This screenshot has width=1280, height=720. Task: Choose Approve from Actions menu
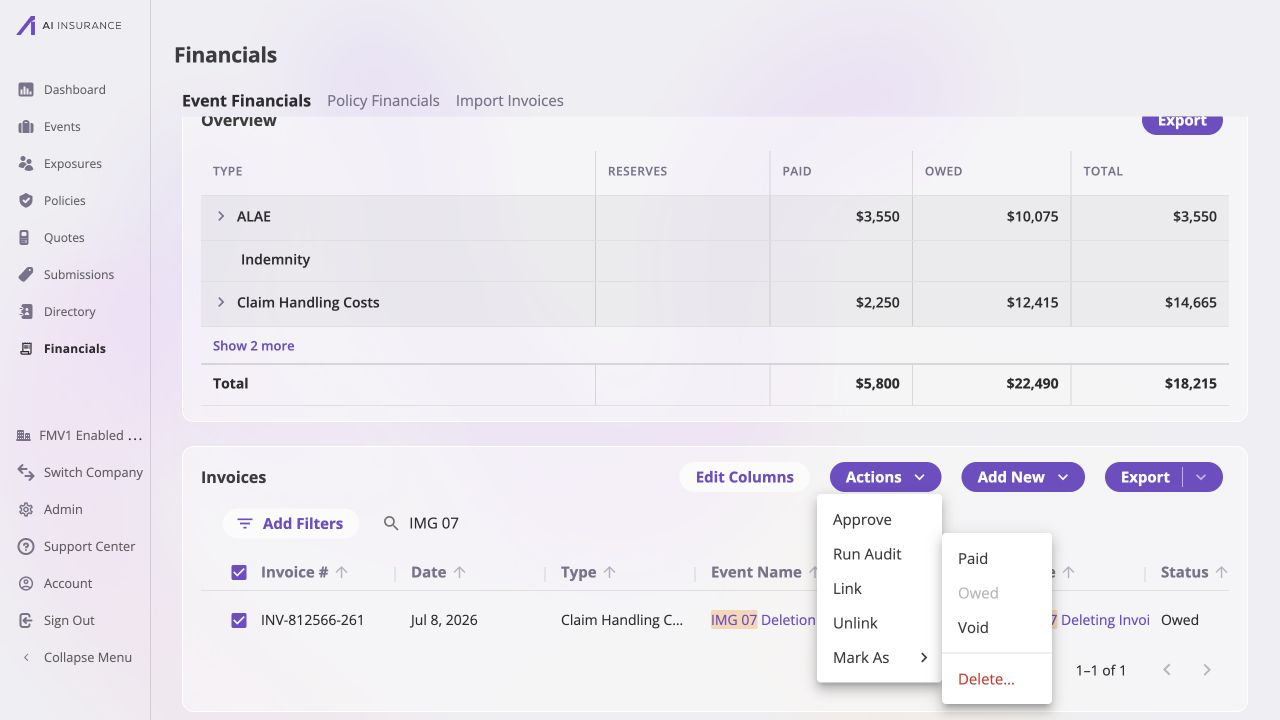click(879, 520)
